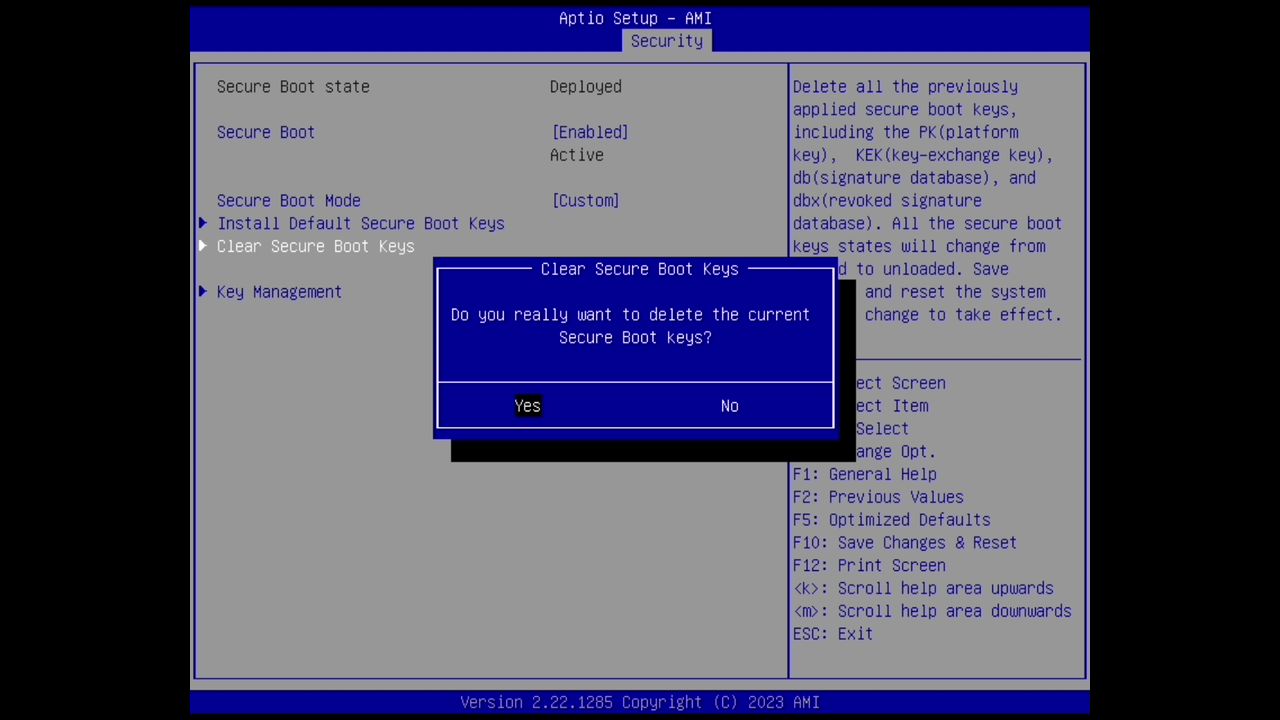Open the Key Management submenu
The height and width of the screenshot is (720, 1280).
pos(279,292)
